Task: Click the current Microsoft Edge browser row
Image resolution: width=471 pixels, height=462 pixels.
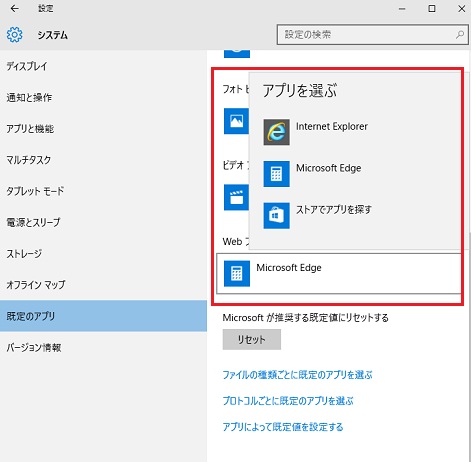Action: [339, 273]
